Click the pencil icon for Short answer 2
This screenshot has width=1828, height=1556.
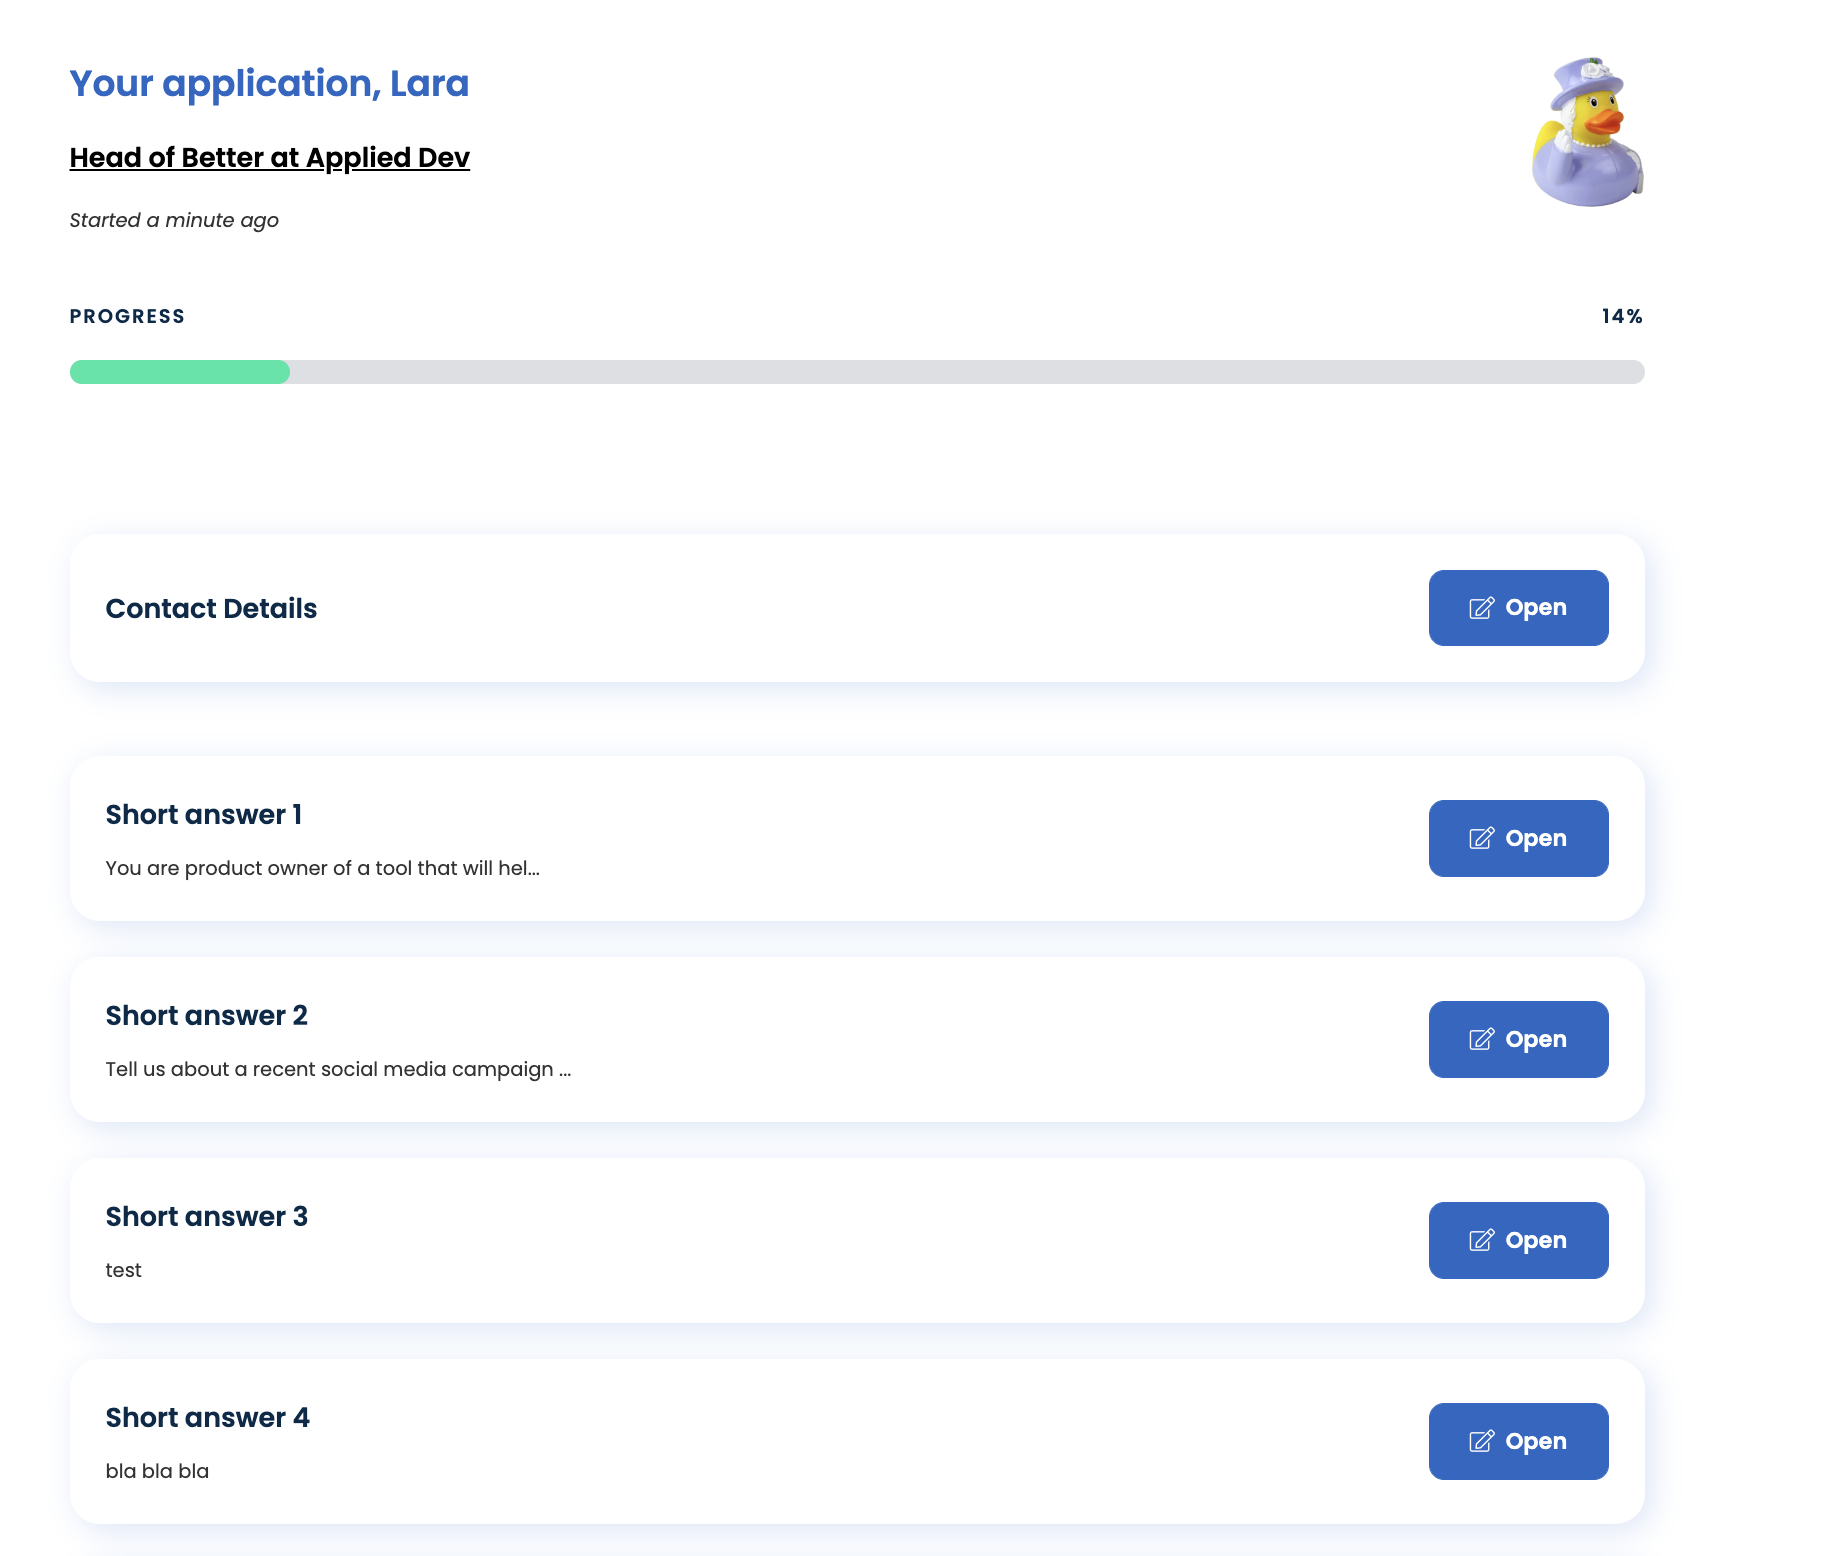click(1481, 1039)
